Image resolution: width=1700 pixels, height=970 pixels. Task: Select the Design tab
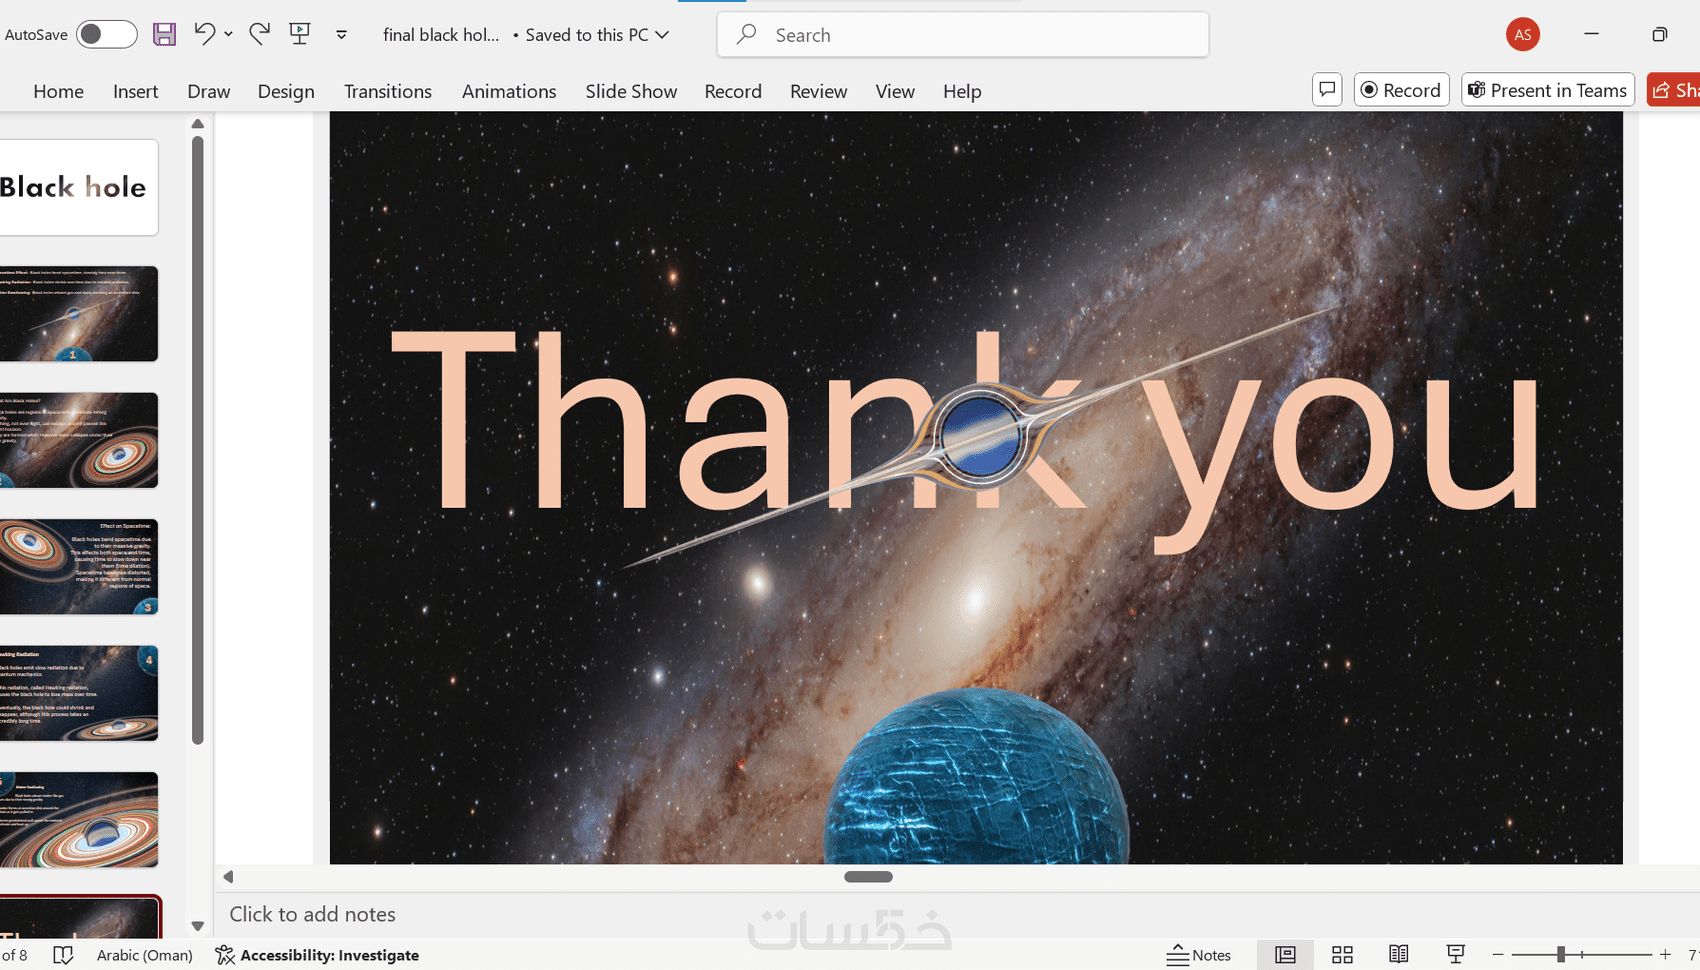pos(286,91)
